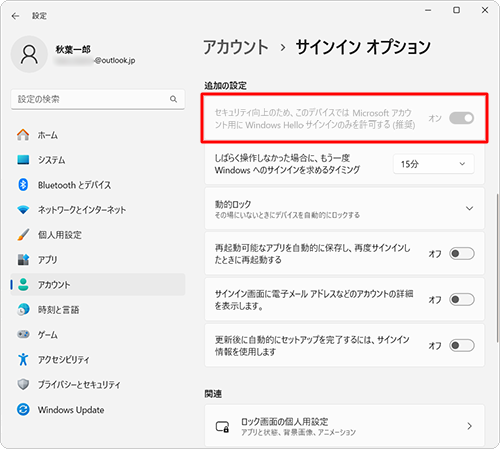
Task: Toggle 更新後に自動的にセットアップ switch
Action: coord(461,345)
